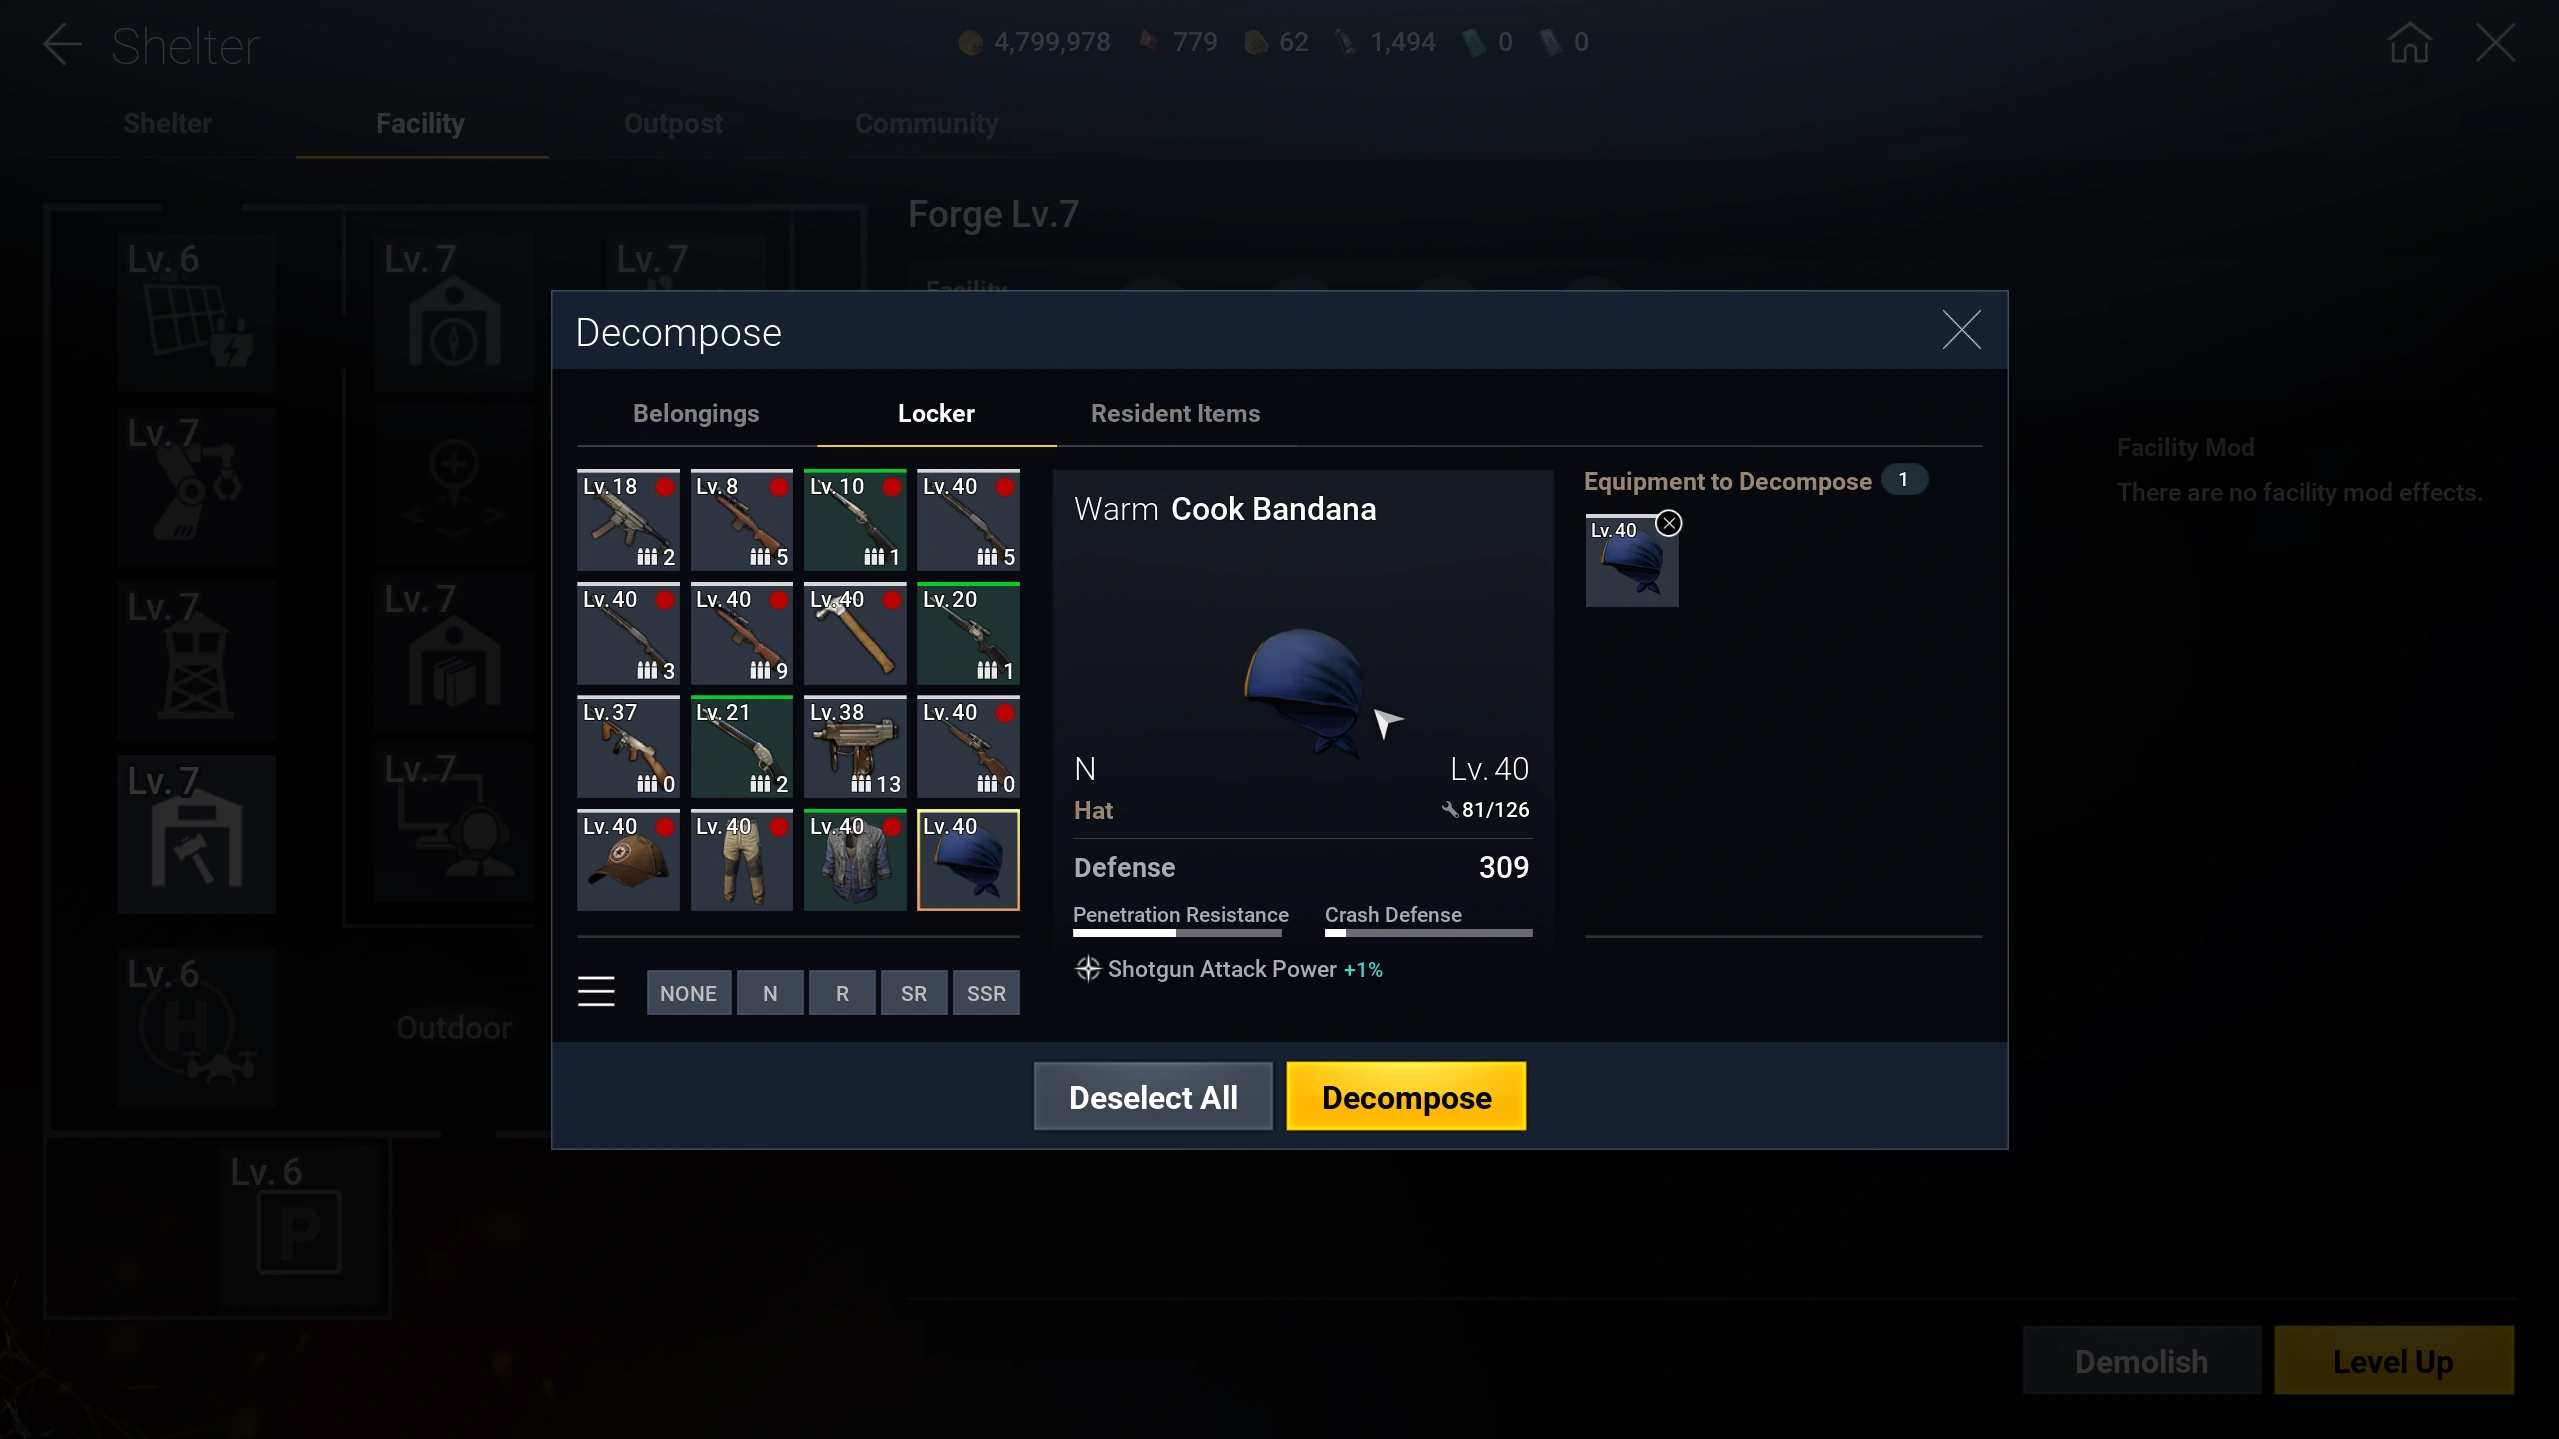Toggle the NONE rarity filter
Viewport: 2559px width, 1439px height.
(688, 993)
